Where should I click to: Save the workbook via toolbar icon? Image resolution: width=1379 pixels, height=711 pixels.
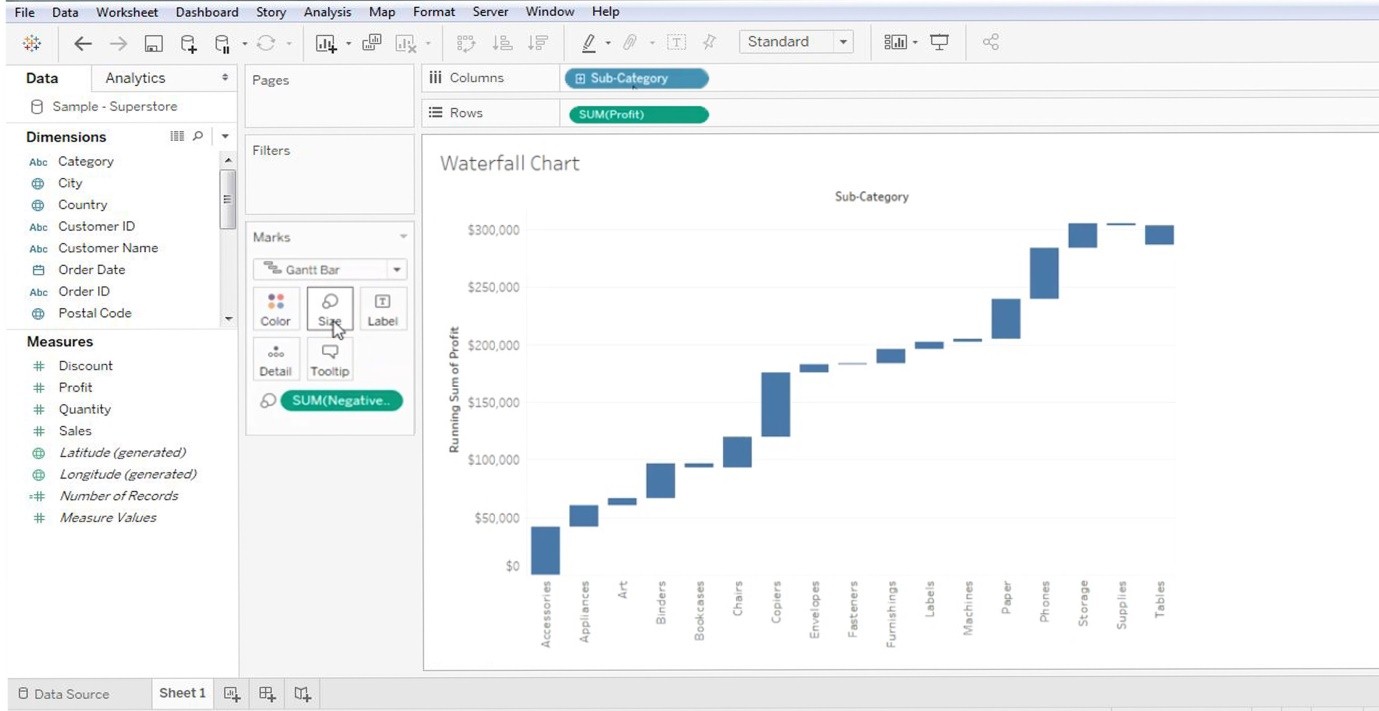tap(153, 43)
